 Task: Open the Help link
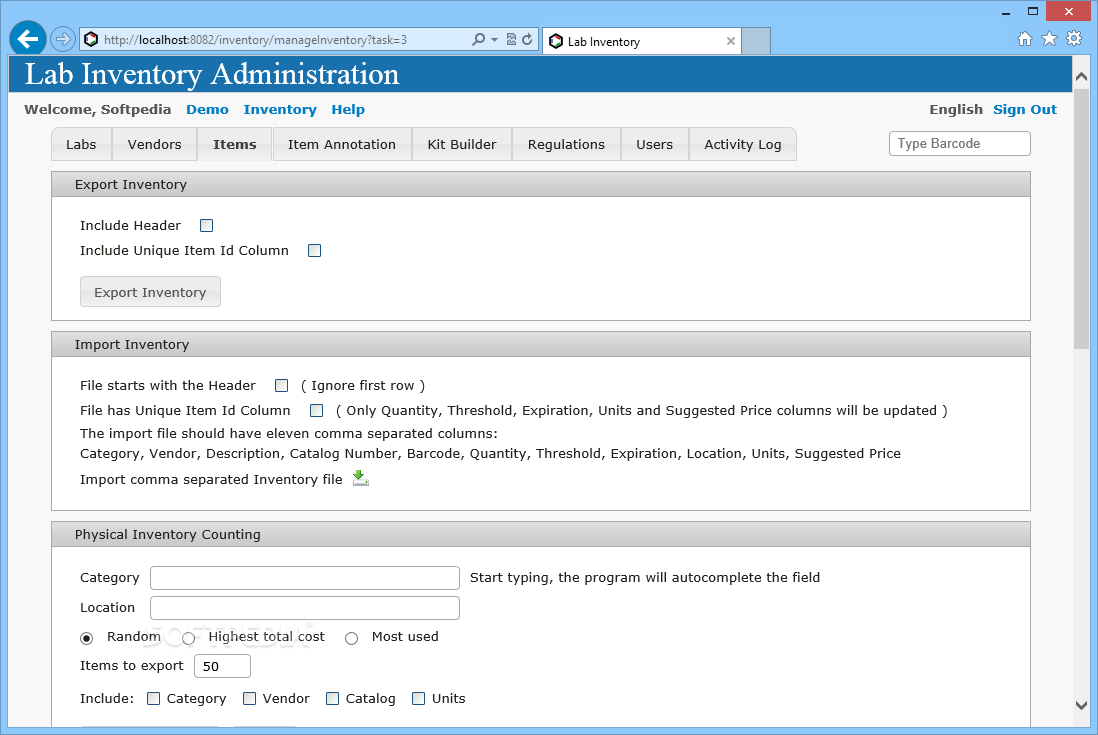point(348,109)
